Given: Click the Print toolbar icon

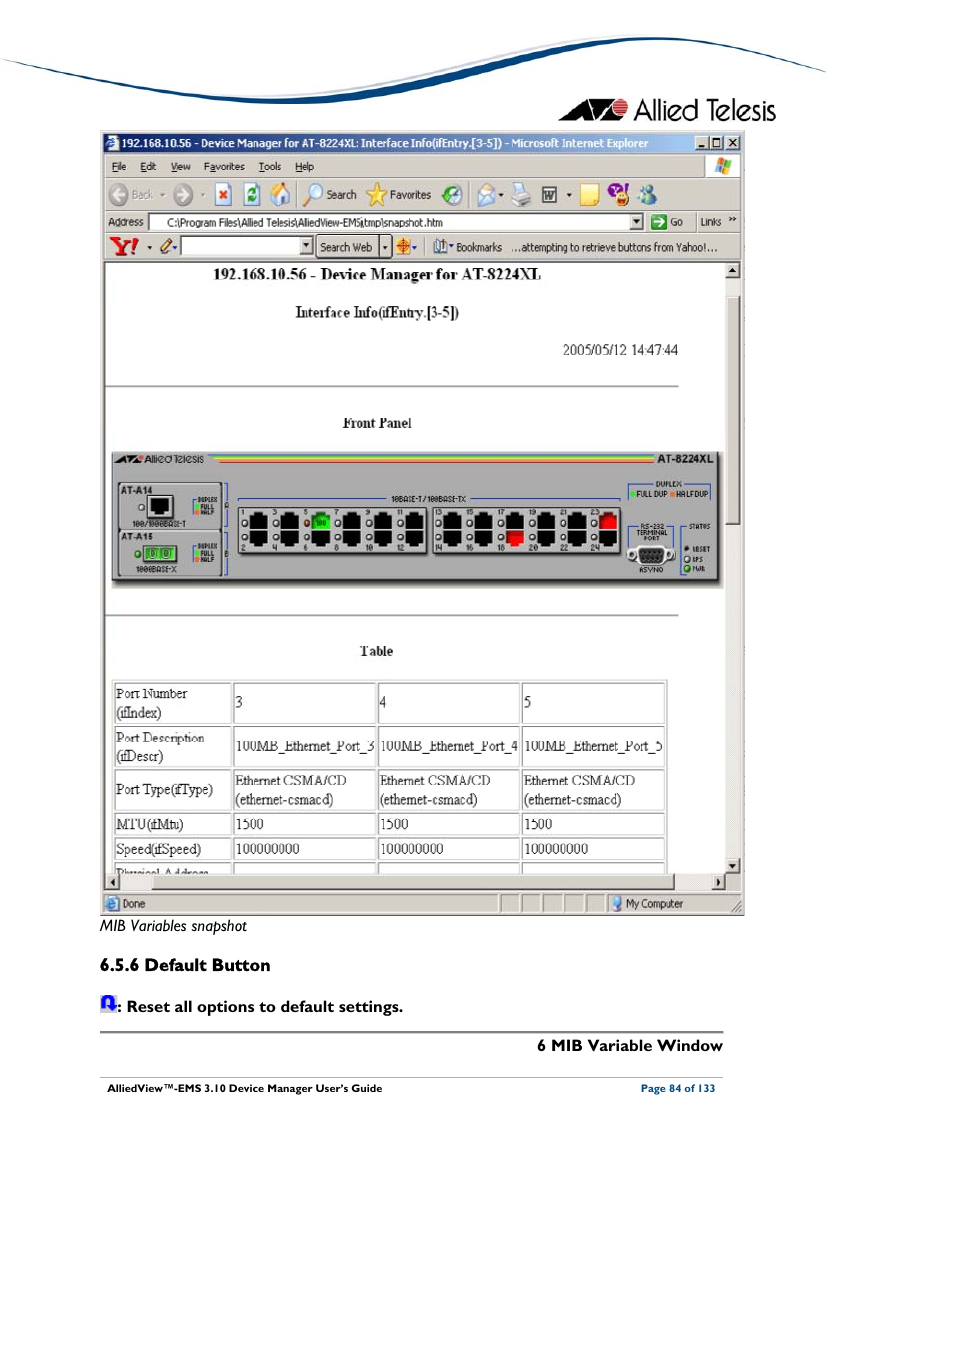Looking at the screenshot, I should (x=521, y=195).
